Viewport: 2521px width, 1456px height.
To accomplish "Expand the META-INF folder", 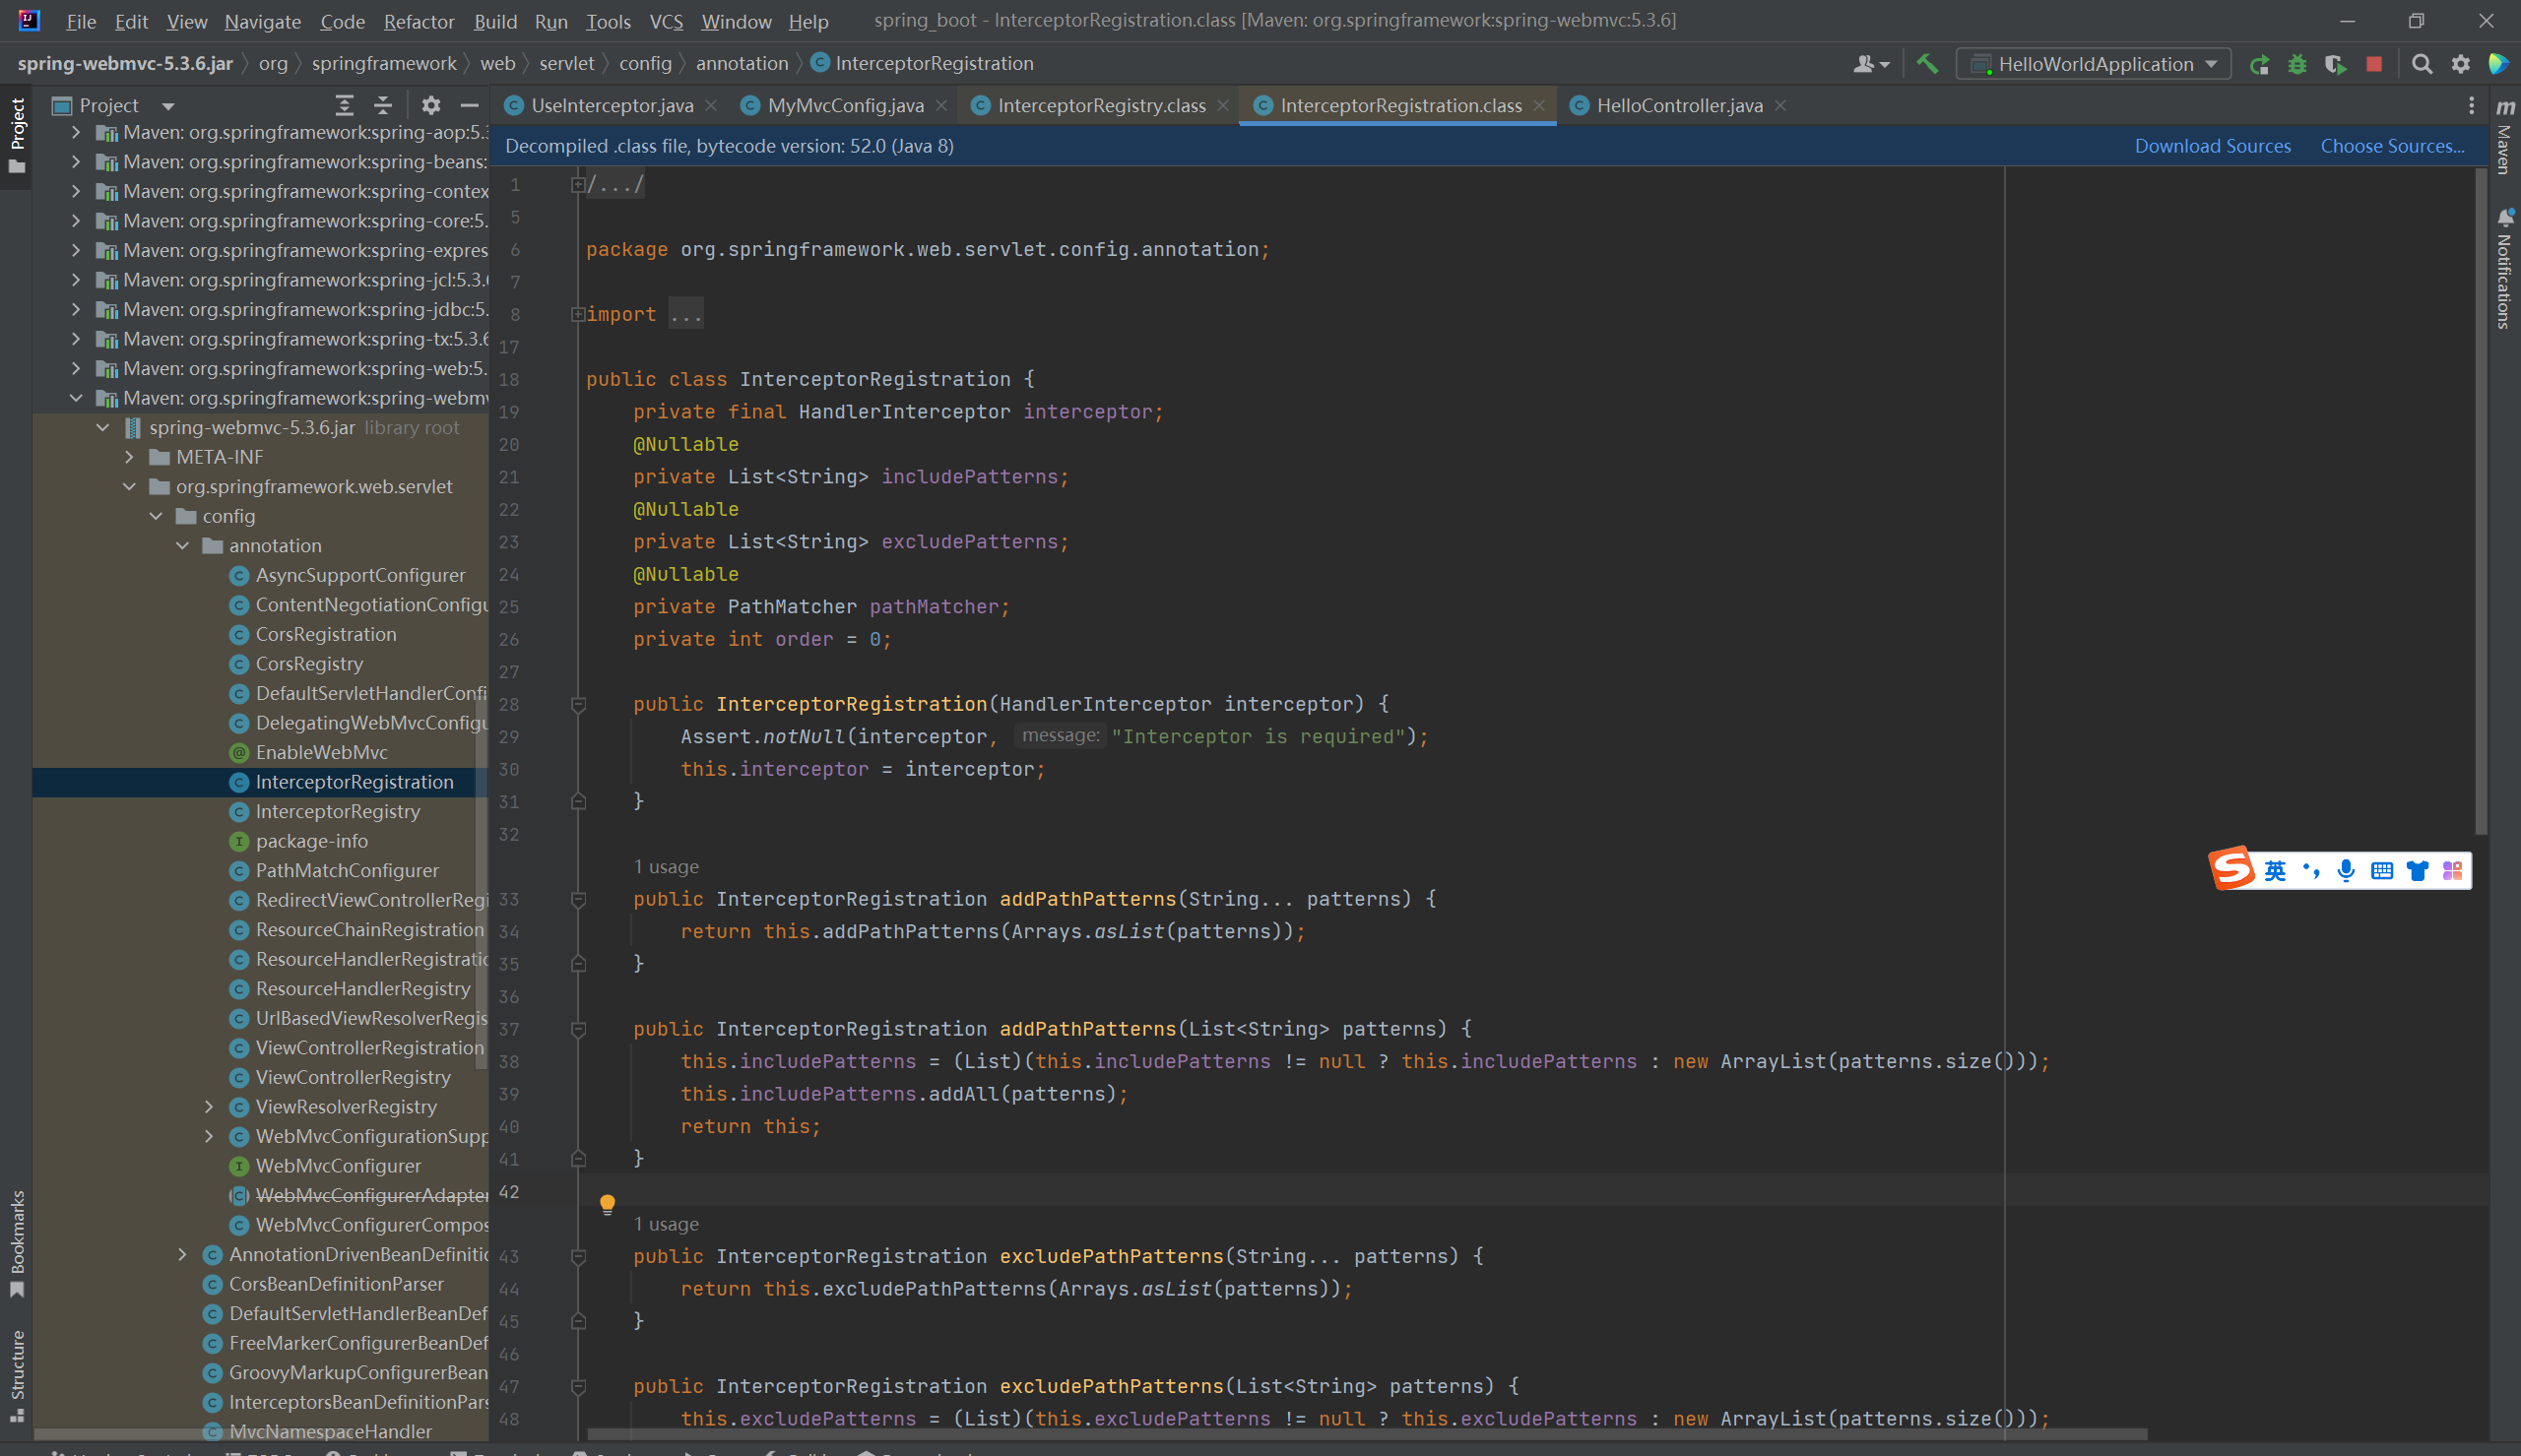I will tap(129, 457).
